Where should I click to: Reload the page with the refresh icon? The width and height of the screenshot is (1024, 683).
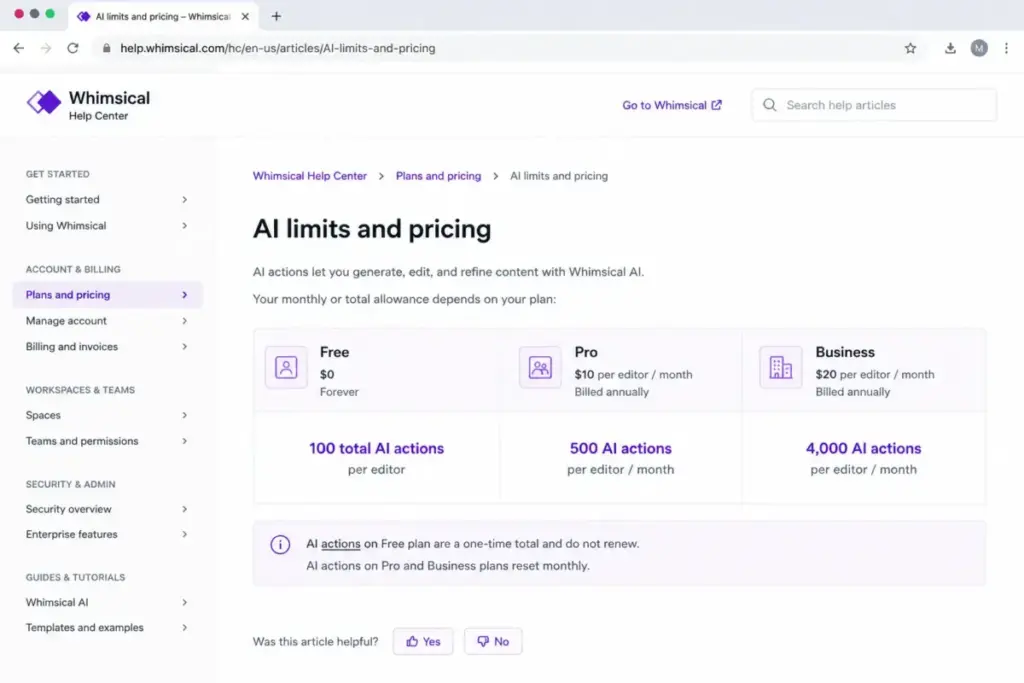coord(73,48)
